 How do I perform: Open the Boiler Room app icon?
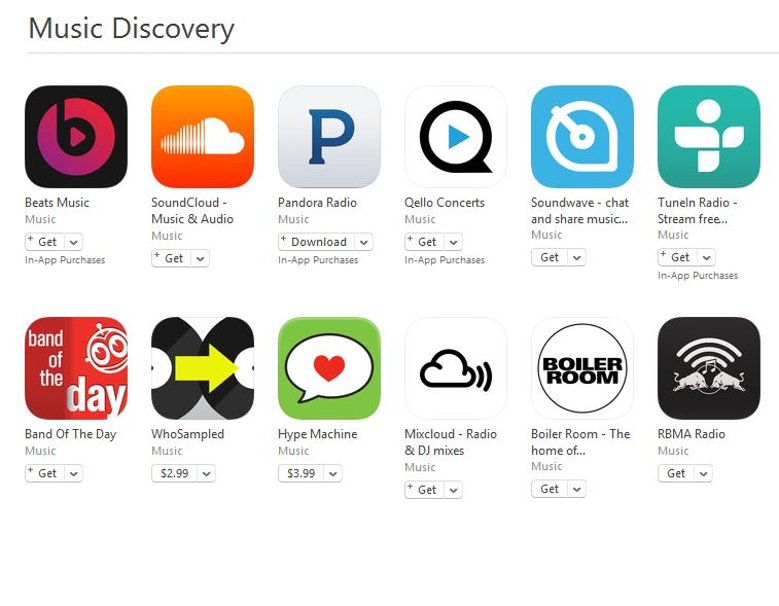pyautogui.click(x=582, y=368)
